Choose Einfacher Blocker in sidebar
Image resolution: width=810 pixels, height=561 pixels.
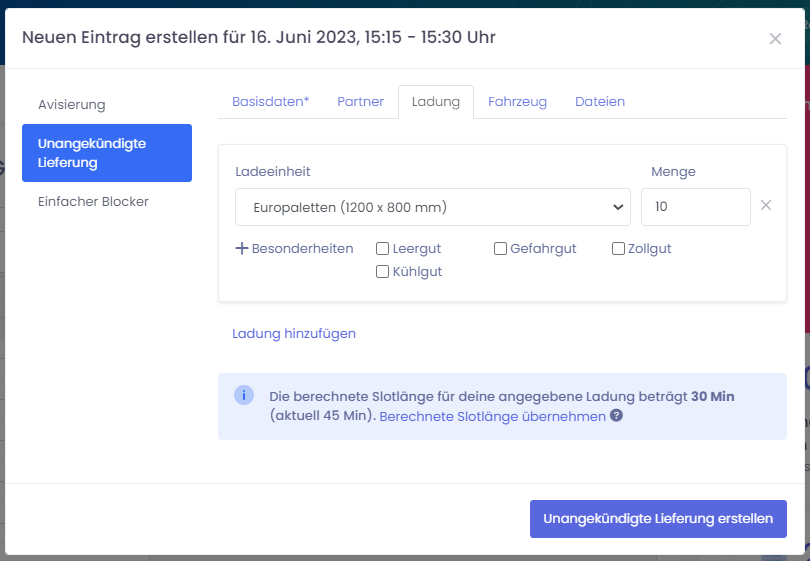[x=93, y=202]
